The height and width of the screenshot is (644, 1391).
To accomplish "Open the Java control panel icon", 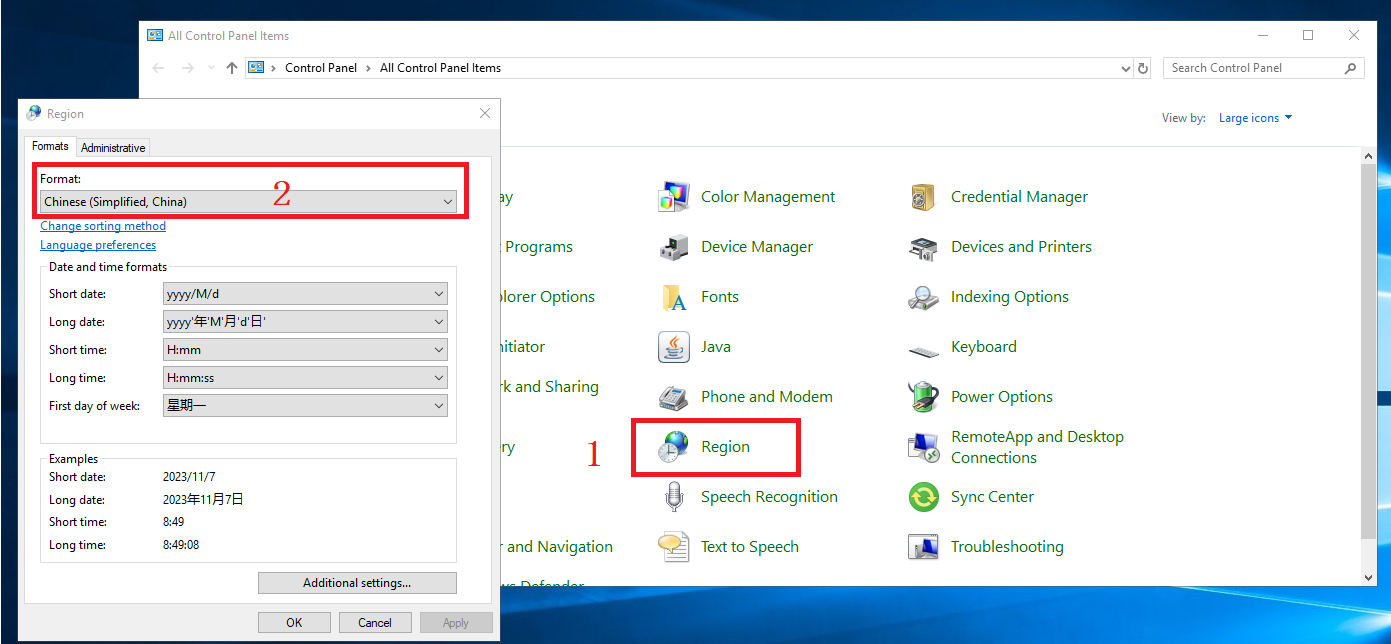I will pyautogui.click(x=674, y=347).
